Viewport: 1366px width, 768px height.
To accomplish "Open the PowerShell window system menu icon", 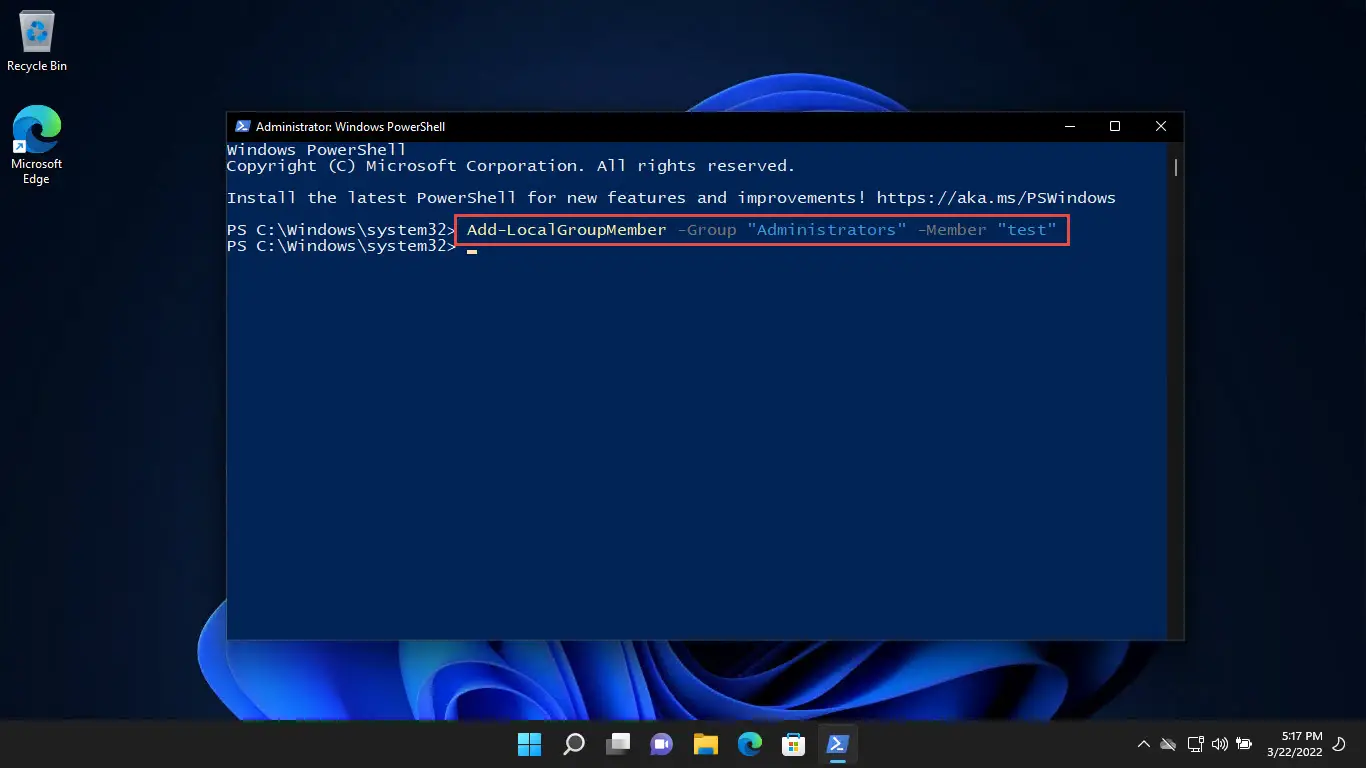I will point(242,127).
